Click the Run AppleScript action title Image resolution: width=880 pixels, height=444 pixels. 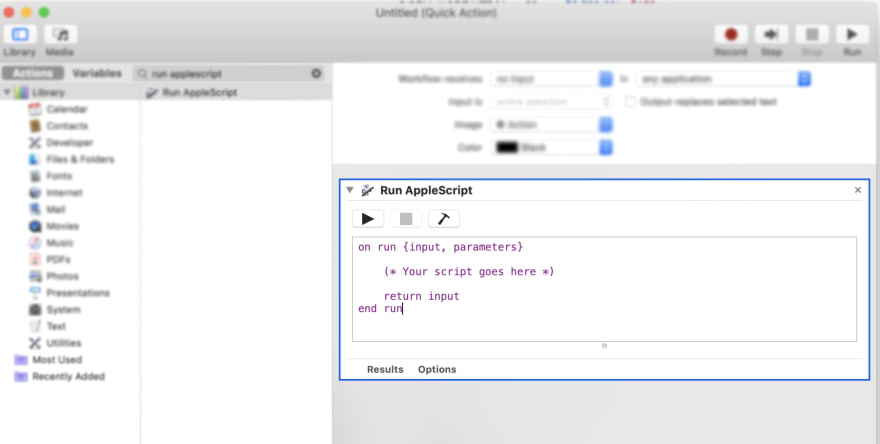coord(427,190)
